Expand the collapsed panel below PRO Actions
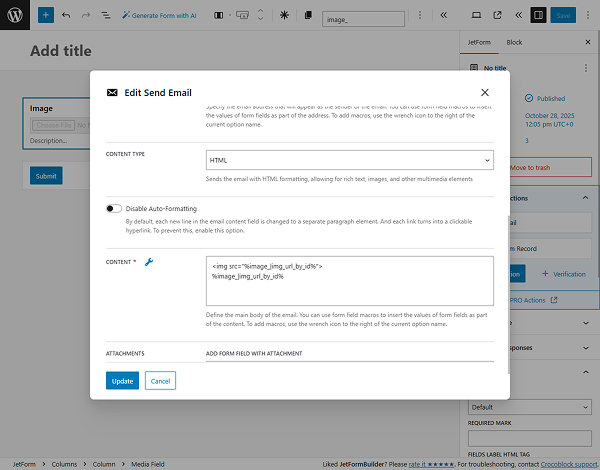The image size is (600, 470). 585,323
